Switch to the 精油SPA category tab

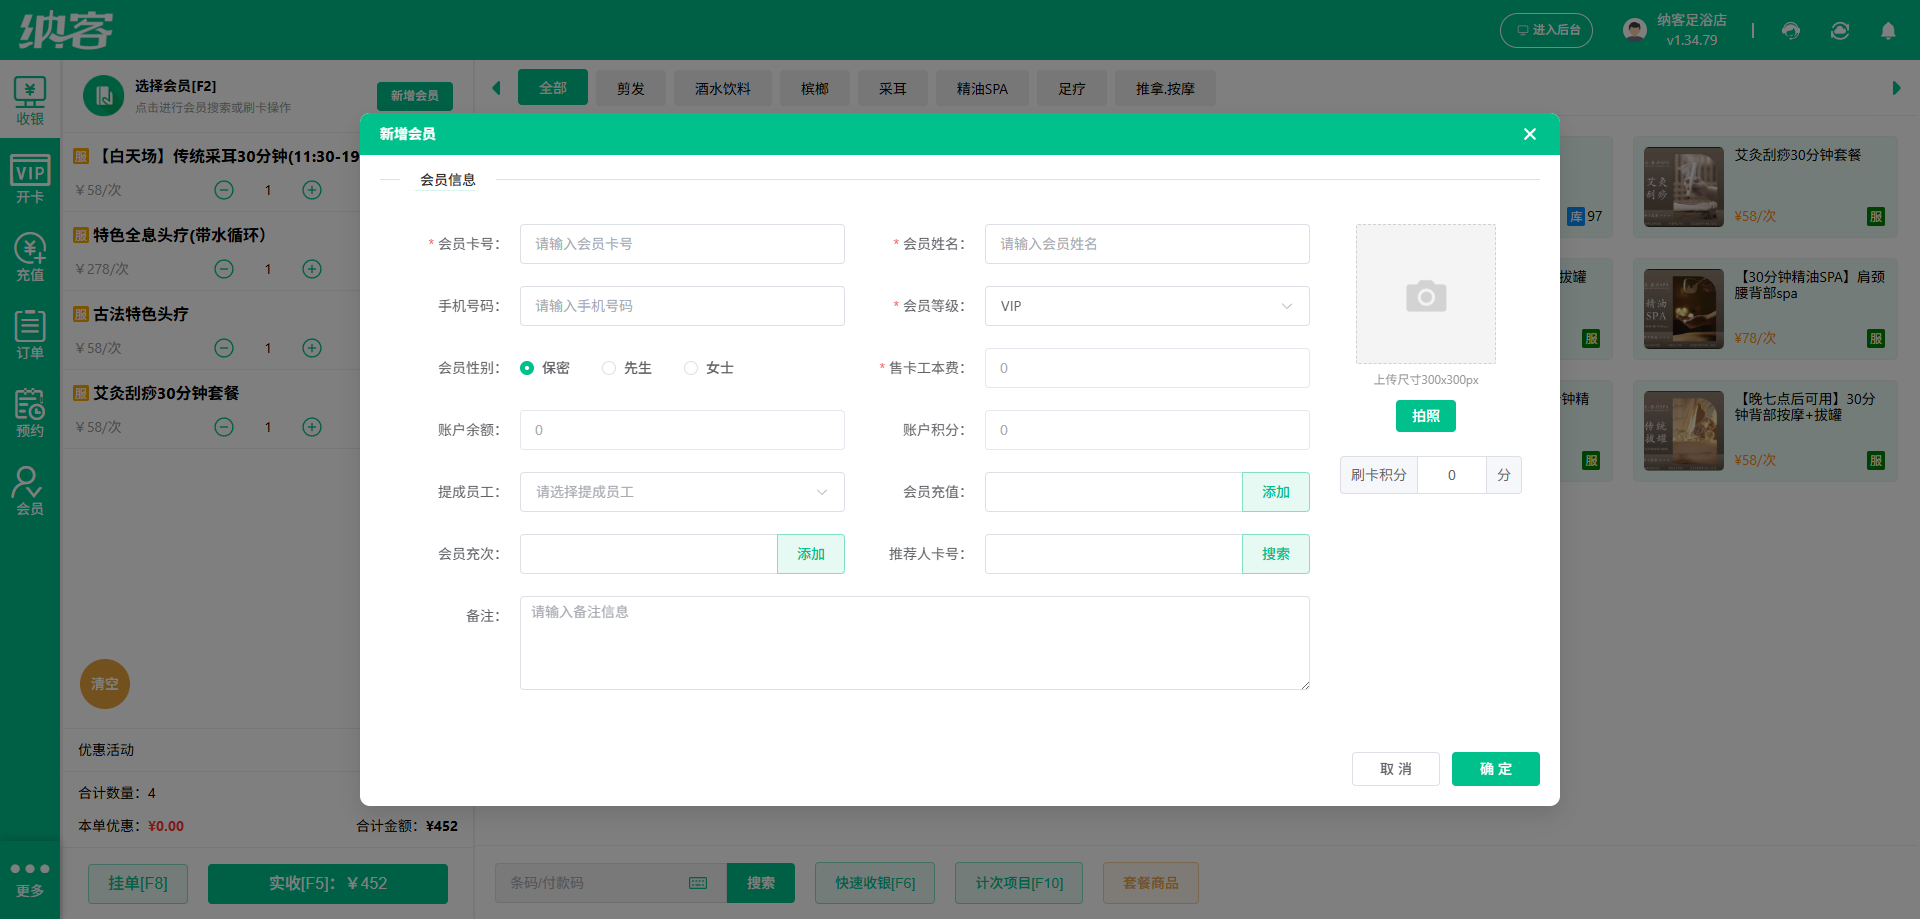click(982, 88)
